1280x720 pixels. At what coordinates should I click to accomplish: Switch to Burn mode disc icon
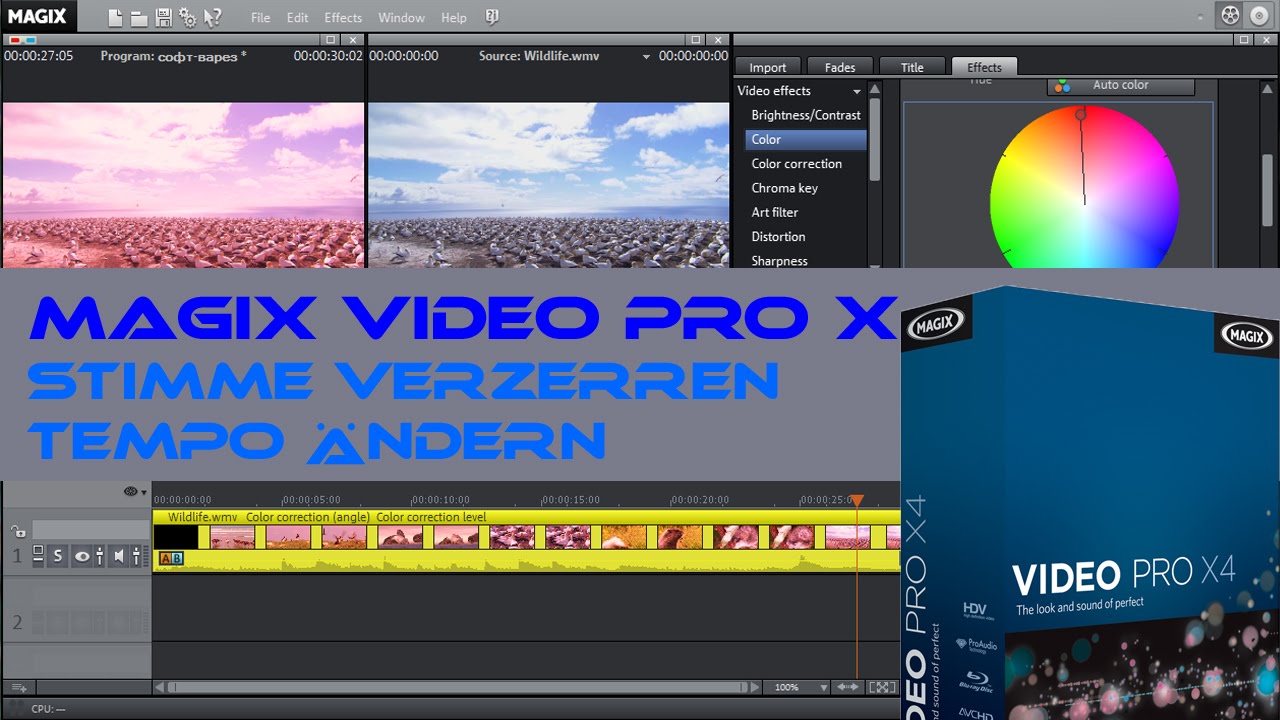click(x=1259, y=16)
